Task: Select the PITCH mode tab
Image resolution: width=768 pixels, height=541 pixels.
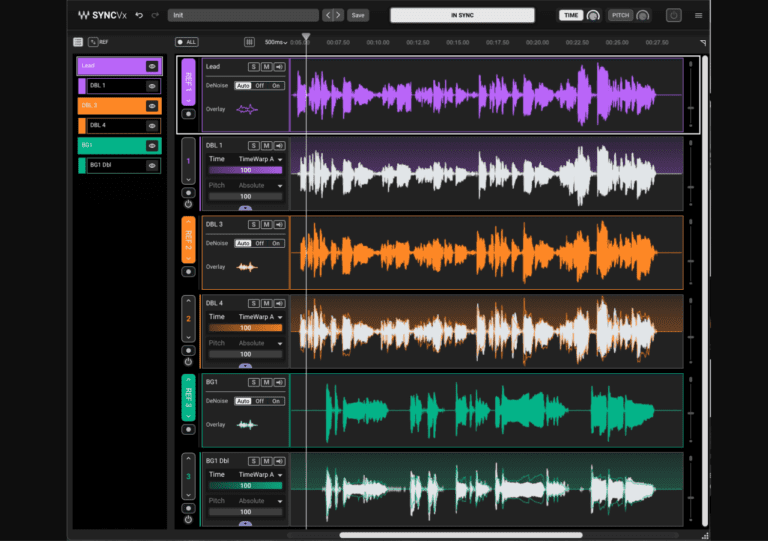Action: [x=621, y=15]
